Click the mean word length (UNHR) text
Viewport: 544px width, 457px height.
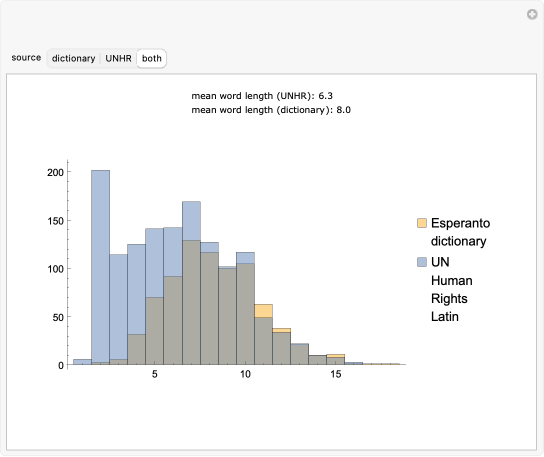coord(262,96)
